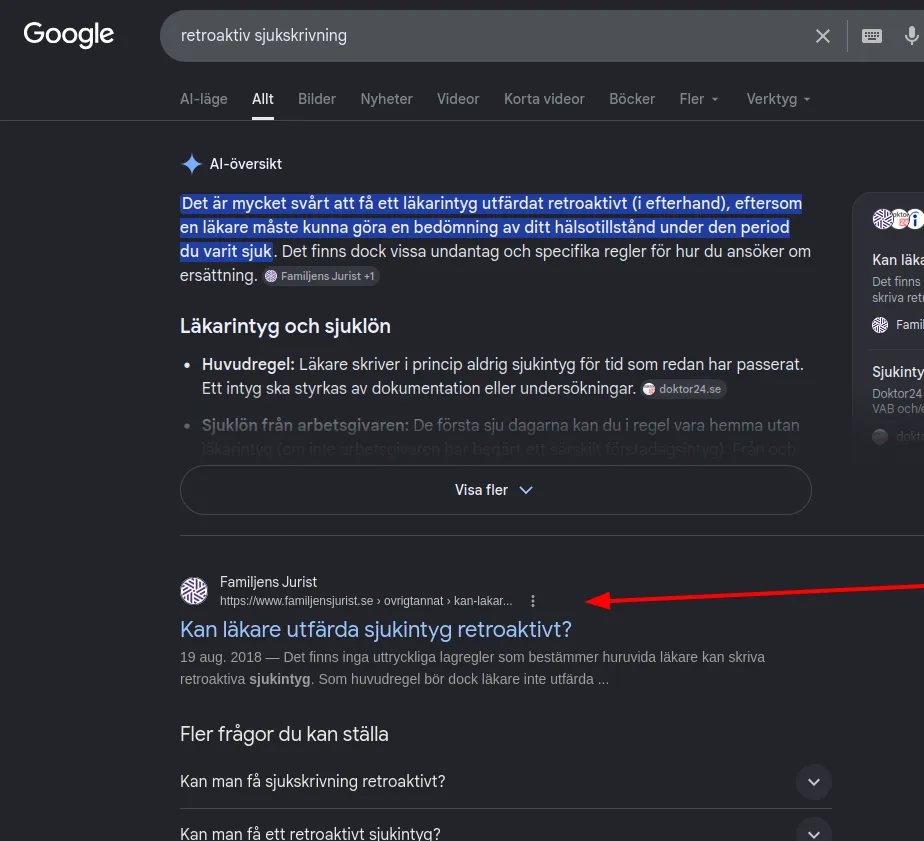
Task: Click the stacked source favicons in side panel
Action: coord(897,219)
